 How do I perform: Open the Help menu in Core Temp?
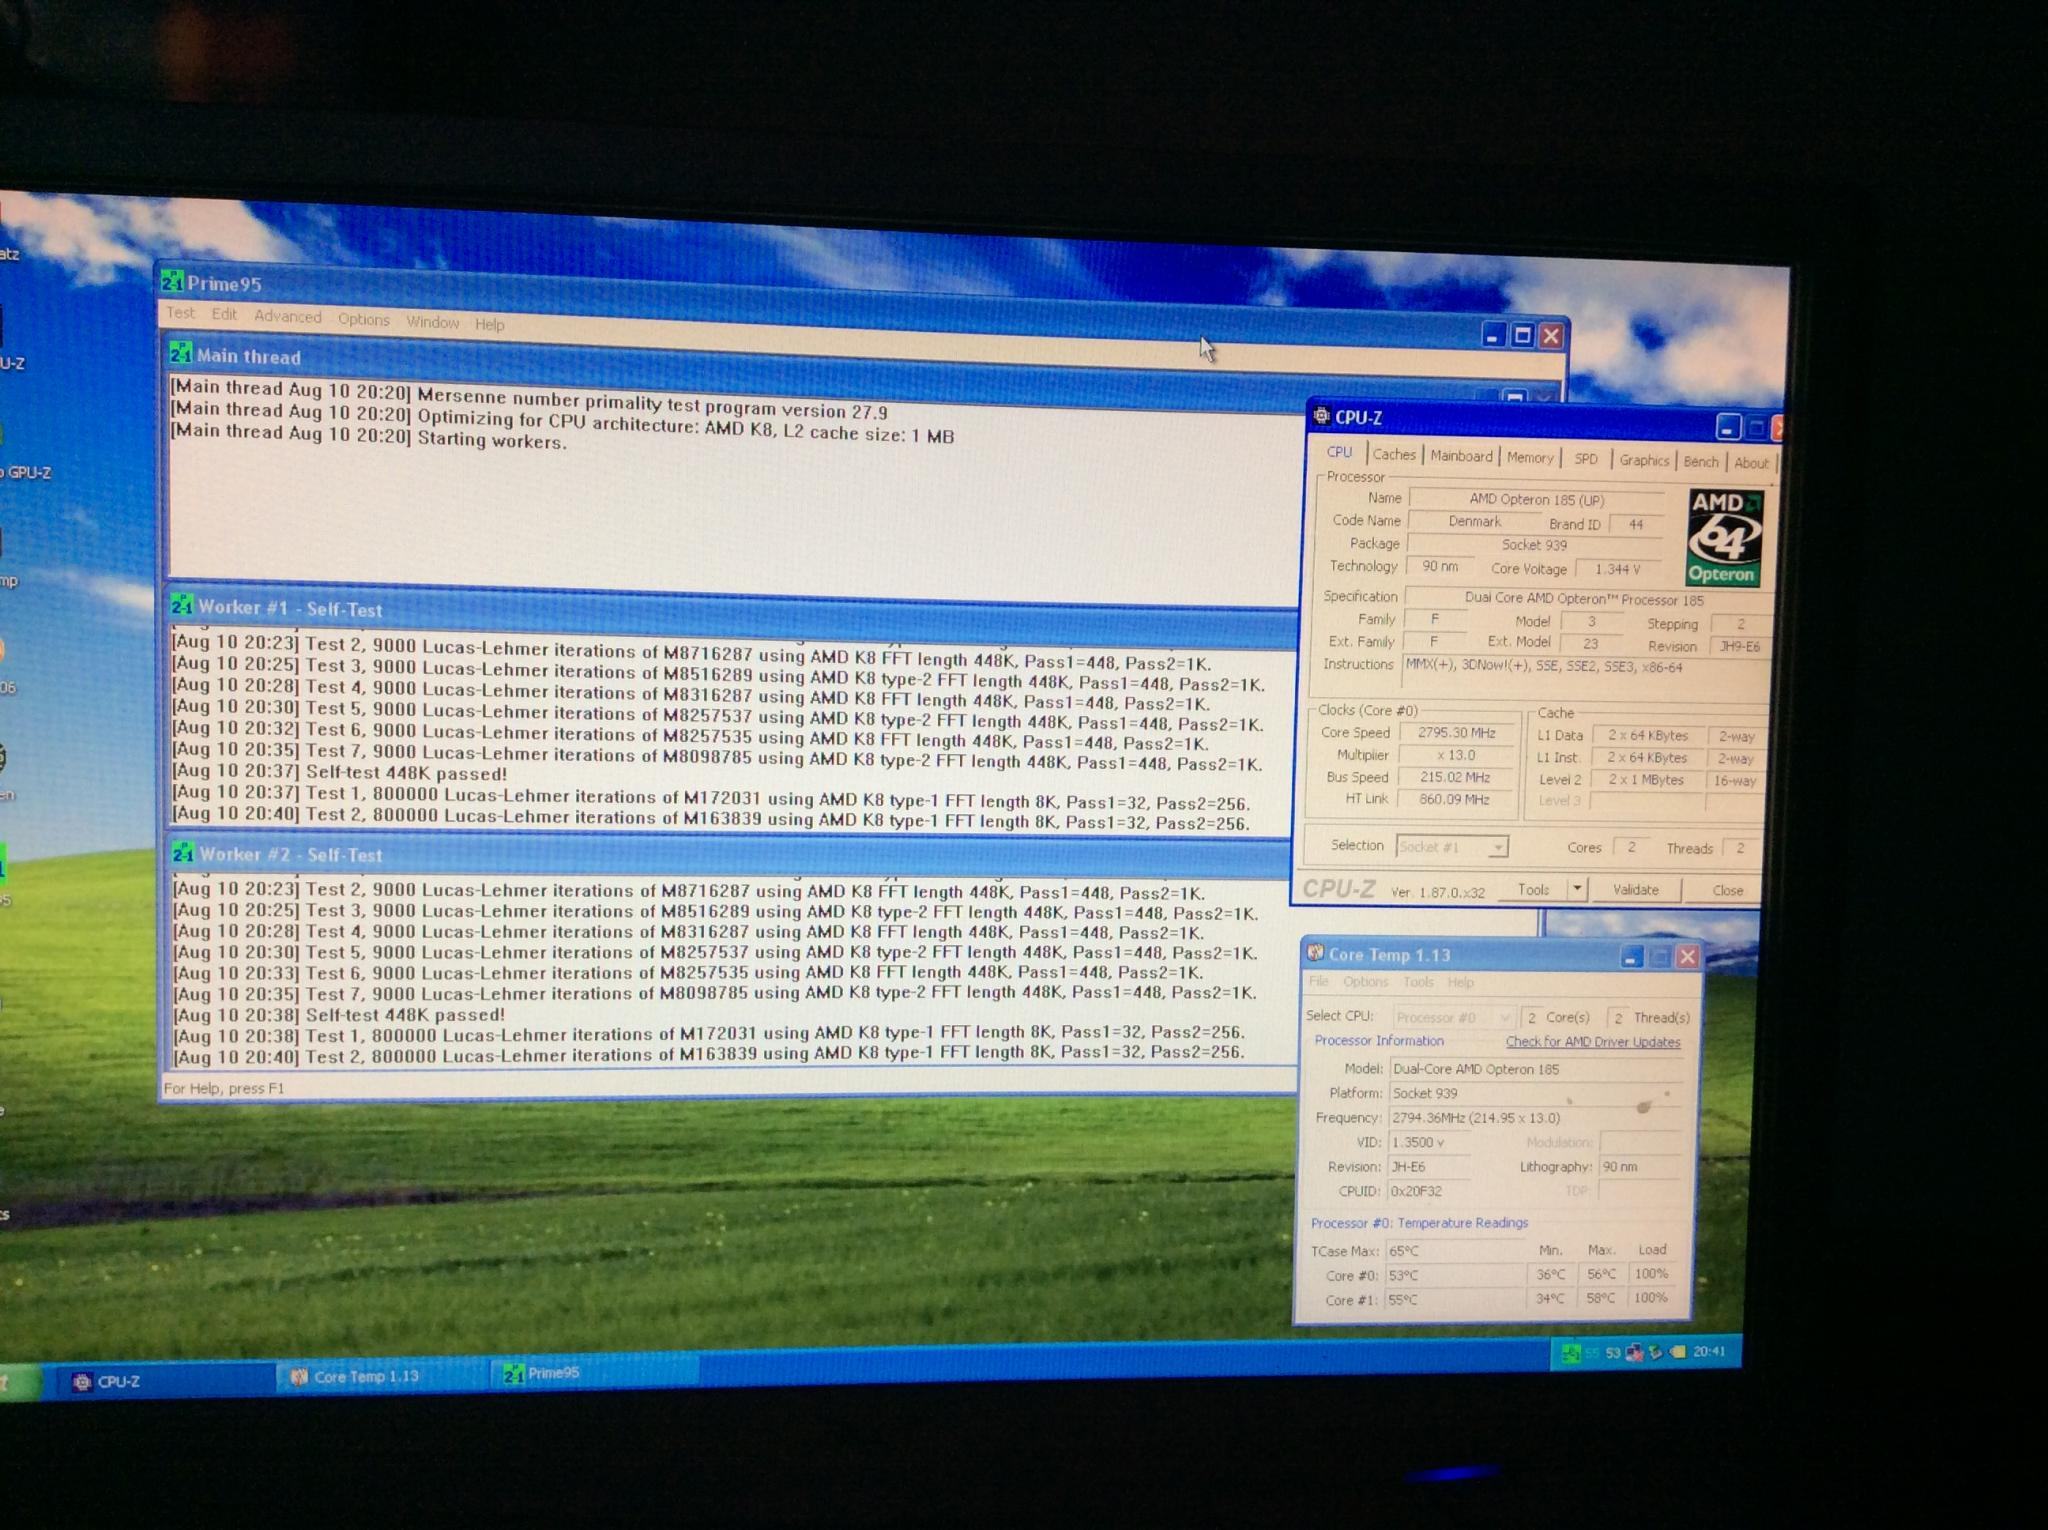pos(1461,983)
